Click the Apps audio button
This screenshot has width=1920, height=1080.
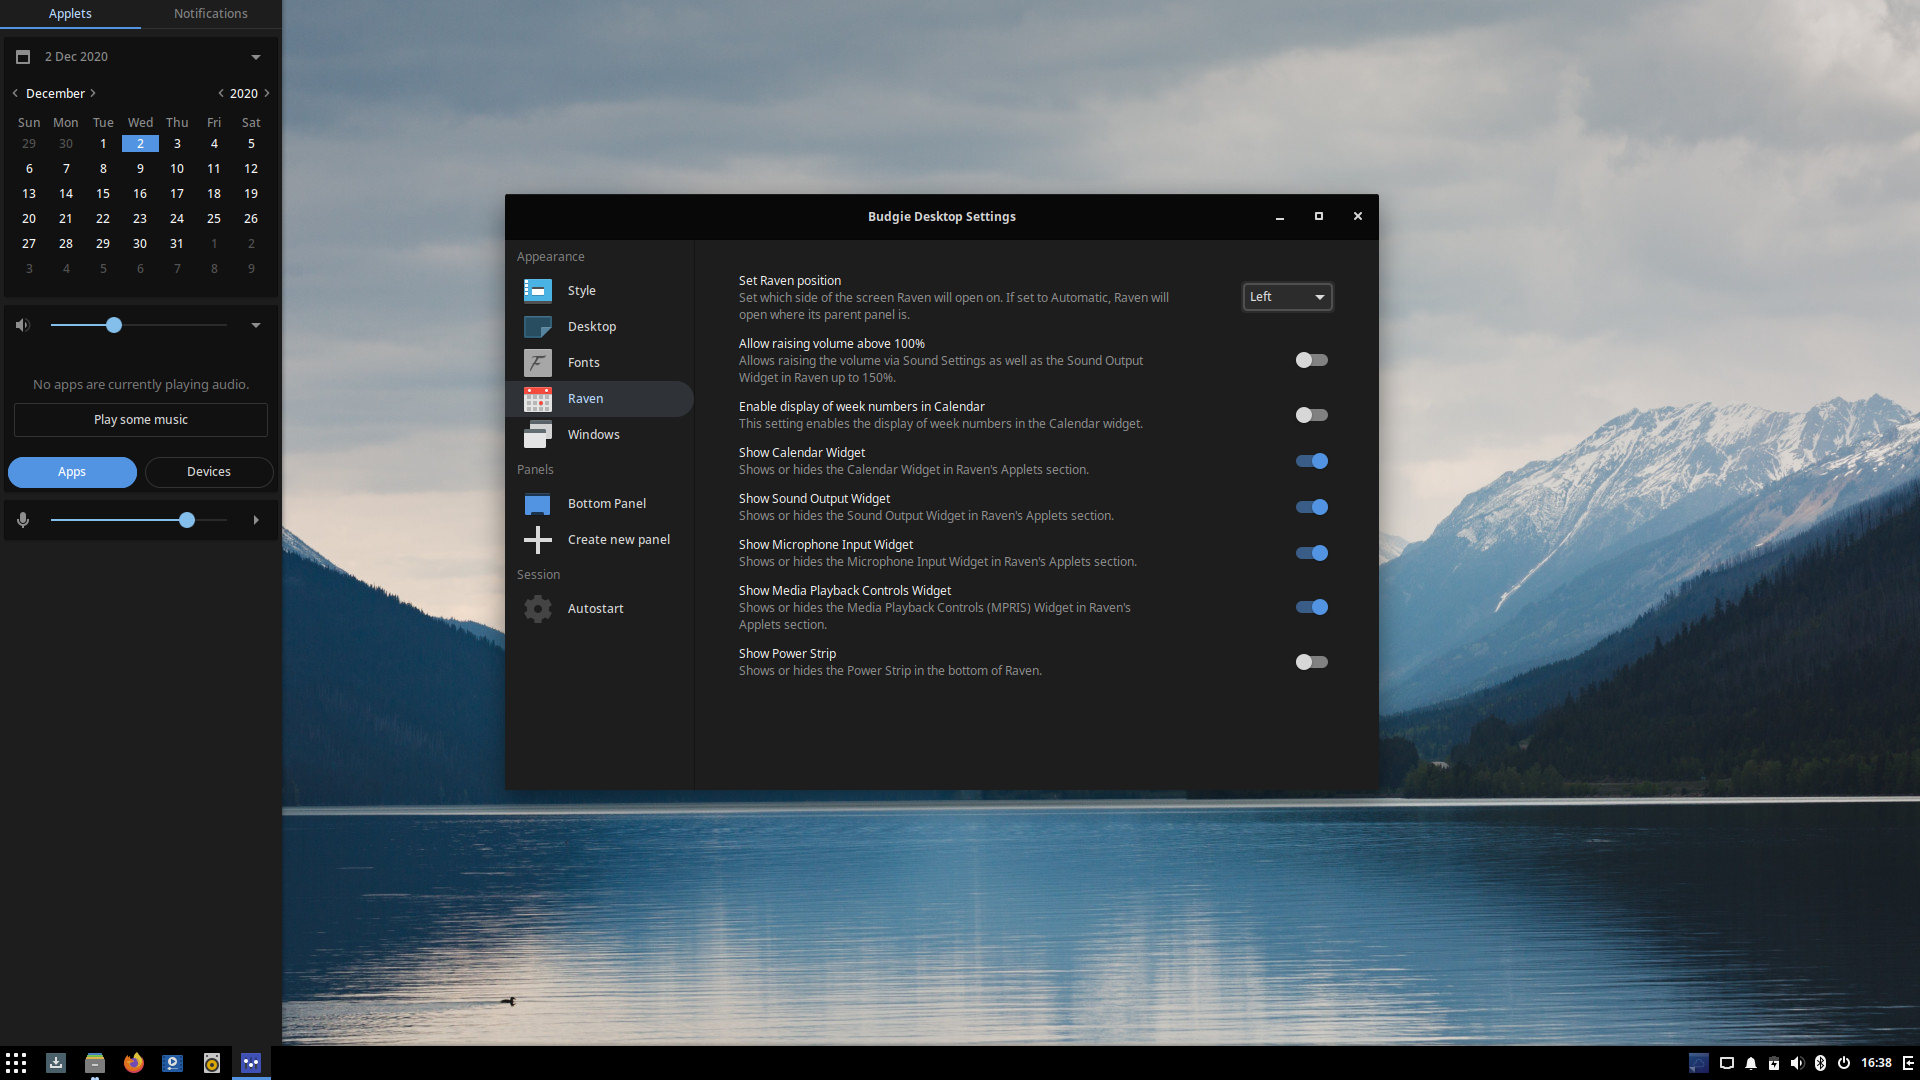coord(73,471)
